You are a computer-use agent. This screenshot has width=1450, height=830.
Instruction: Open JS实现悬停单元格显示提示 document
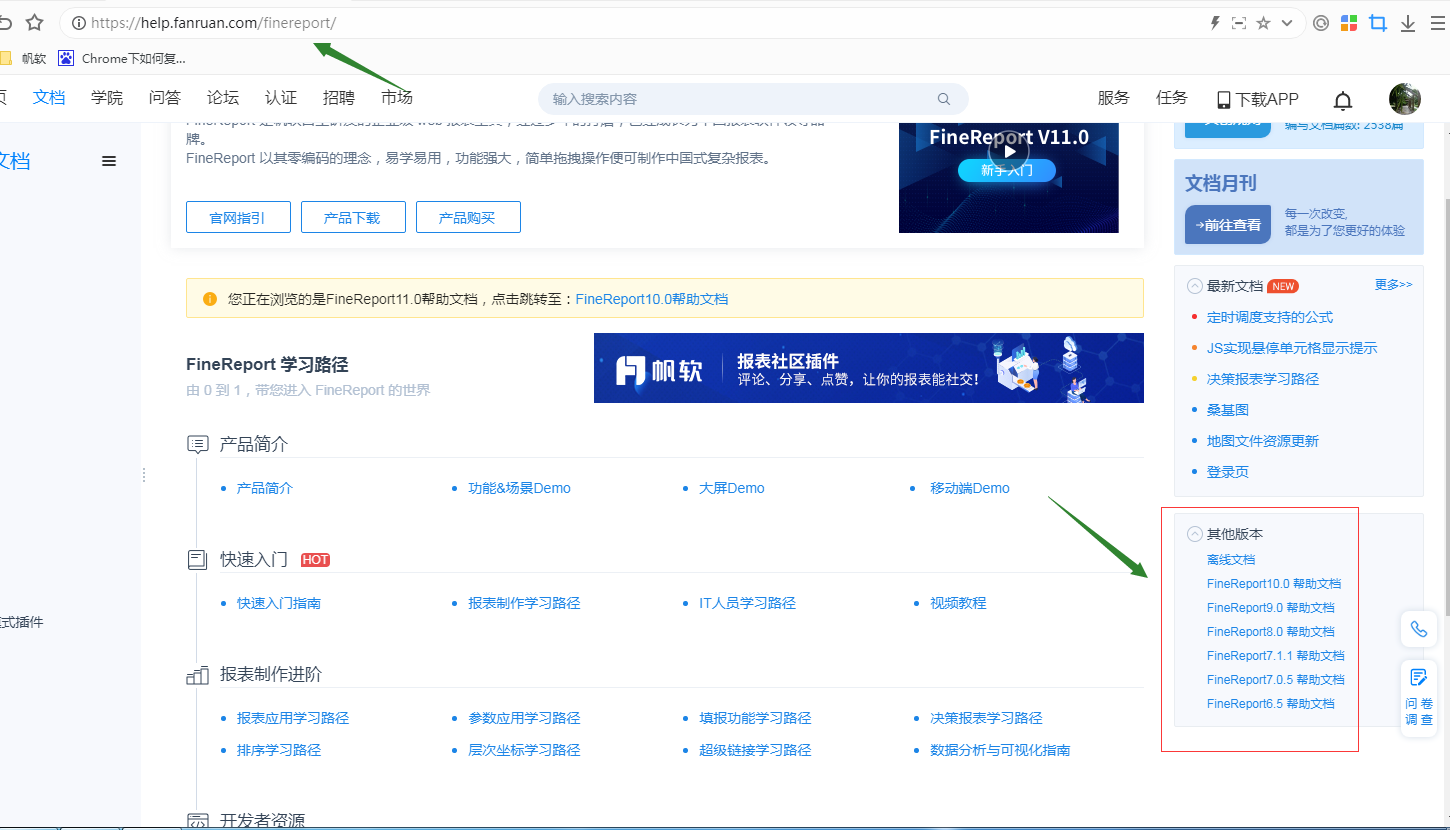1292,348
